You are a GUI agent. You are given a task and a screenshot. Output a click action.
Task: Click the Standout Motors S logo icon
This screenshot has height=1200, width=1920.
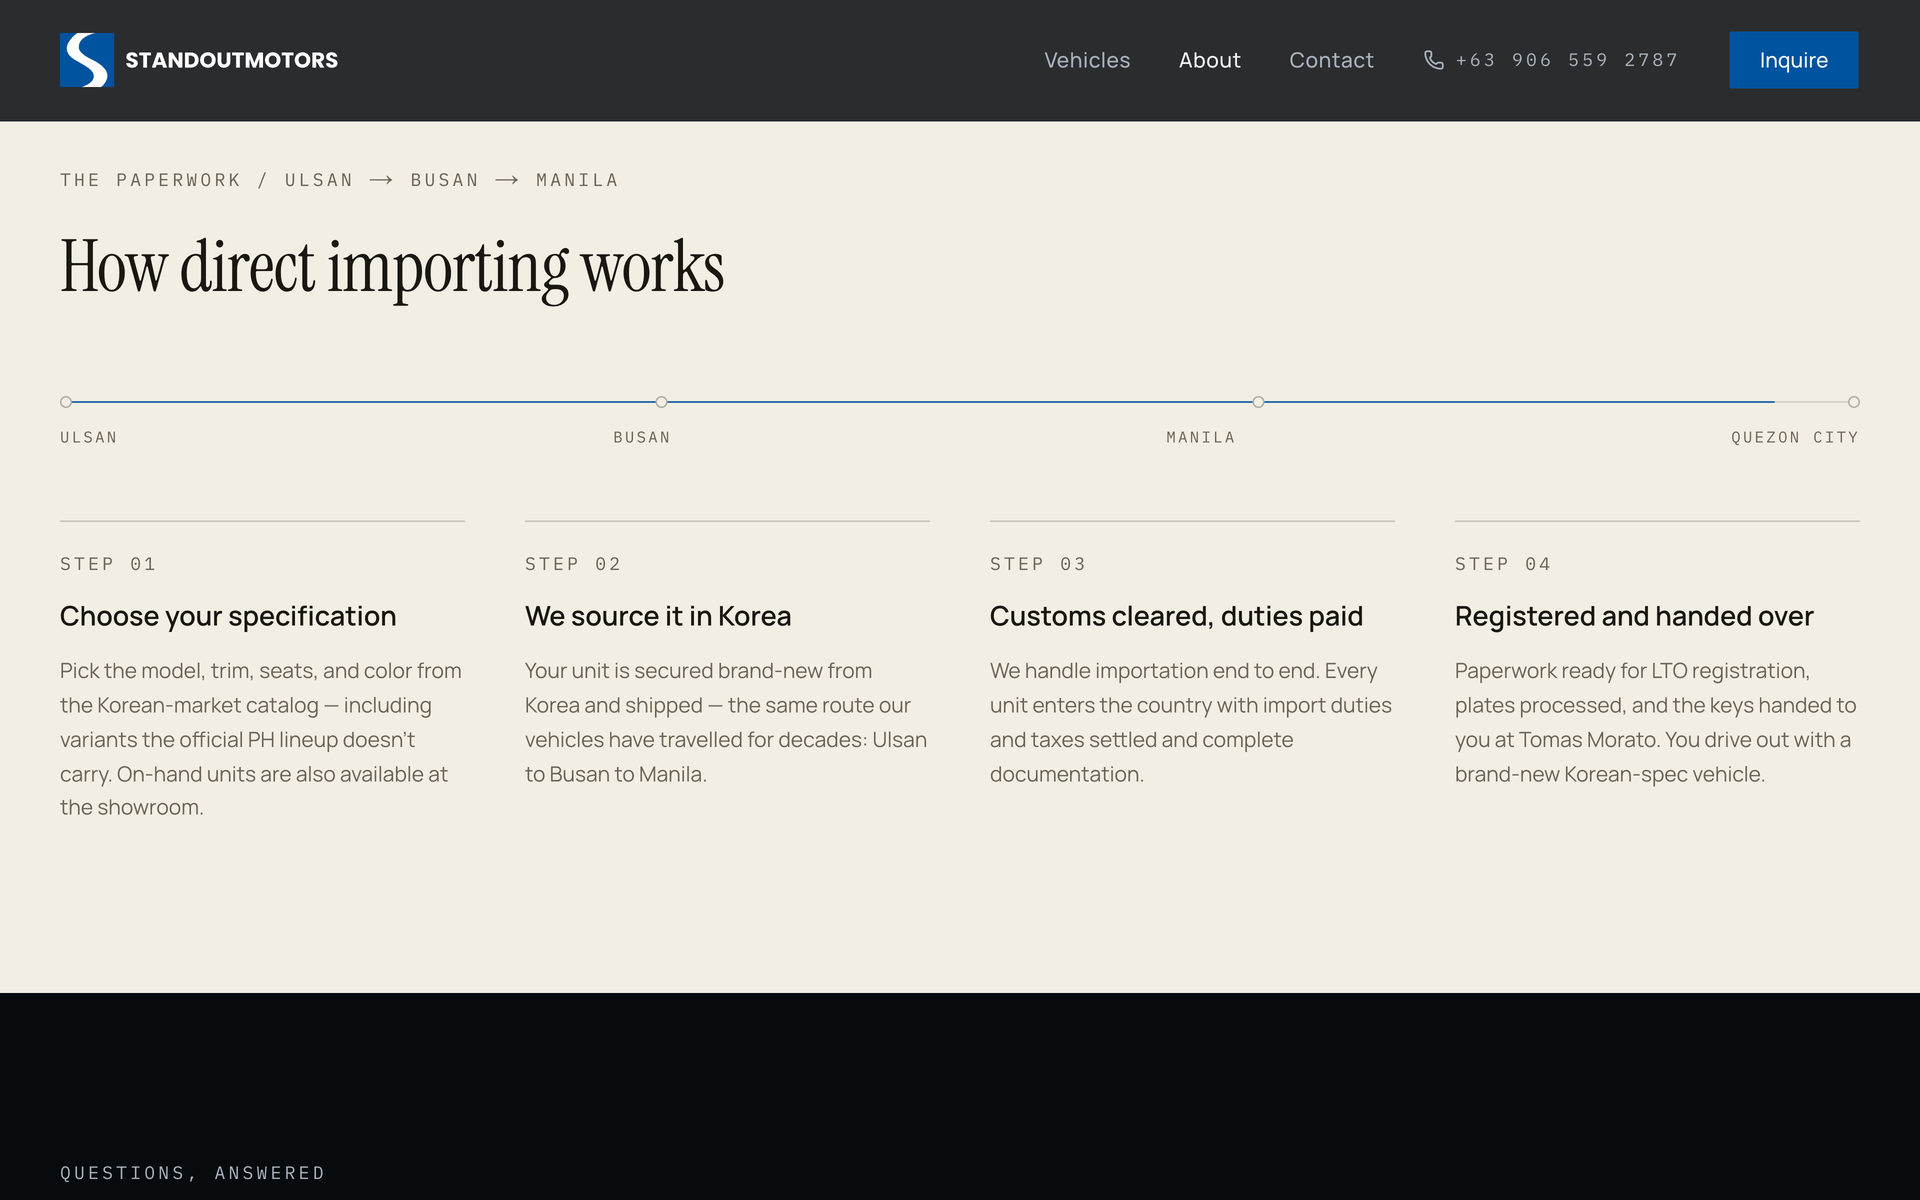[87, 60]
